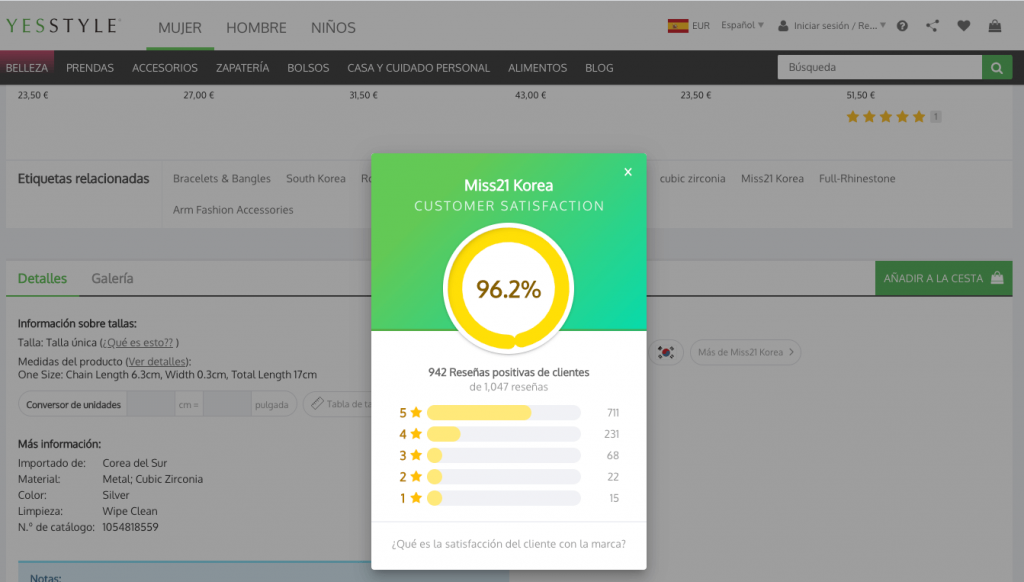
Task: Open the HOMBRE menu
Action: [256, 27]
